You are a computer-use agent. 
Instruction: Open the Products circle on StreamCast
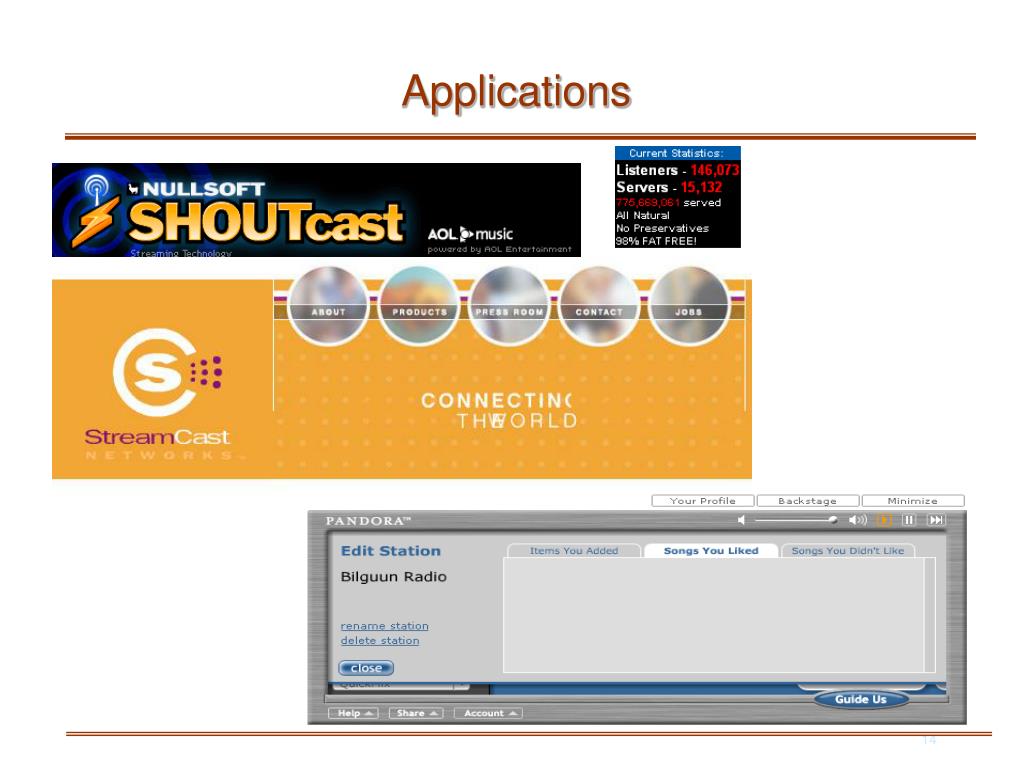pos(419,306)
